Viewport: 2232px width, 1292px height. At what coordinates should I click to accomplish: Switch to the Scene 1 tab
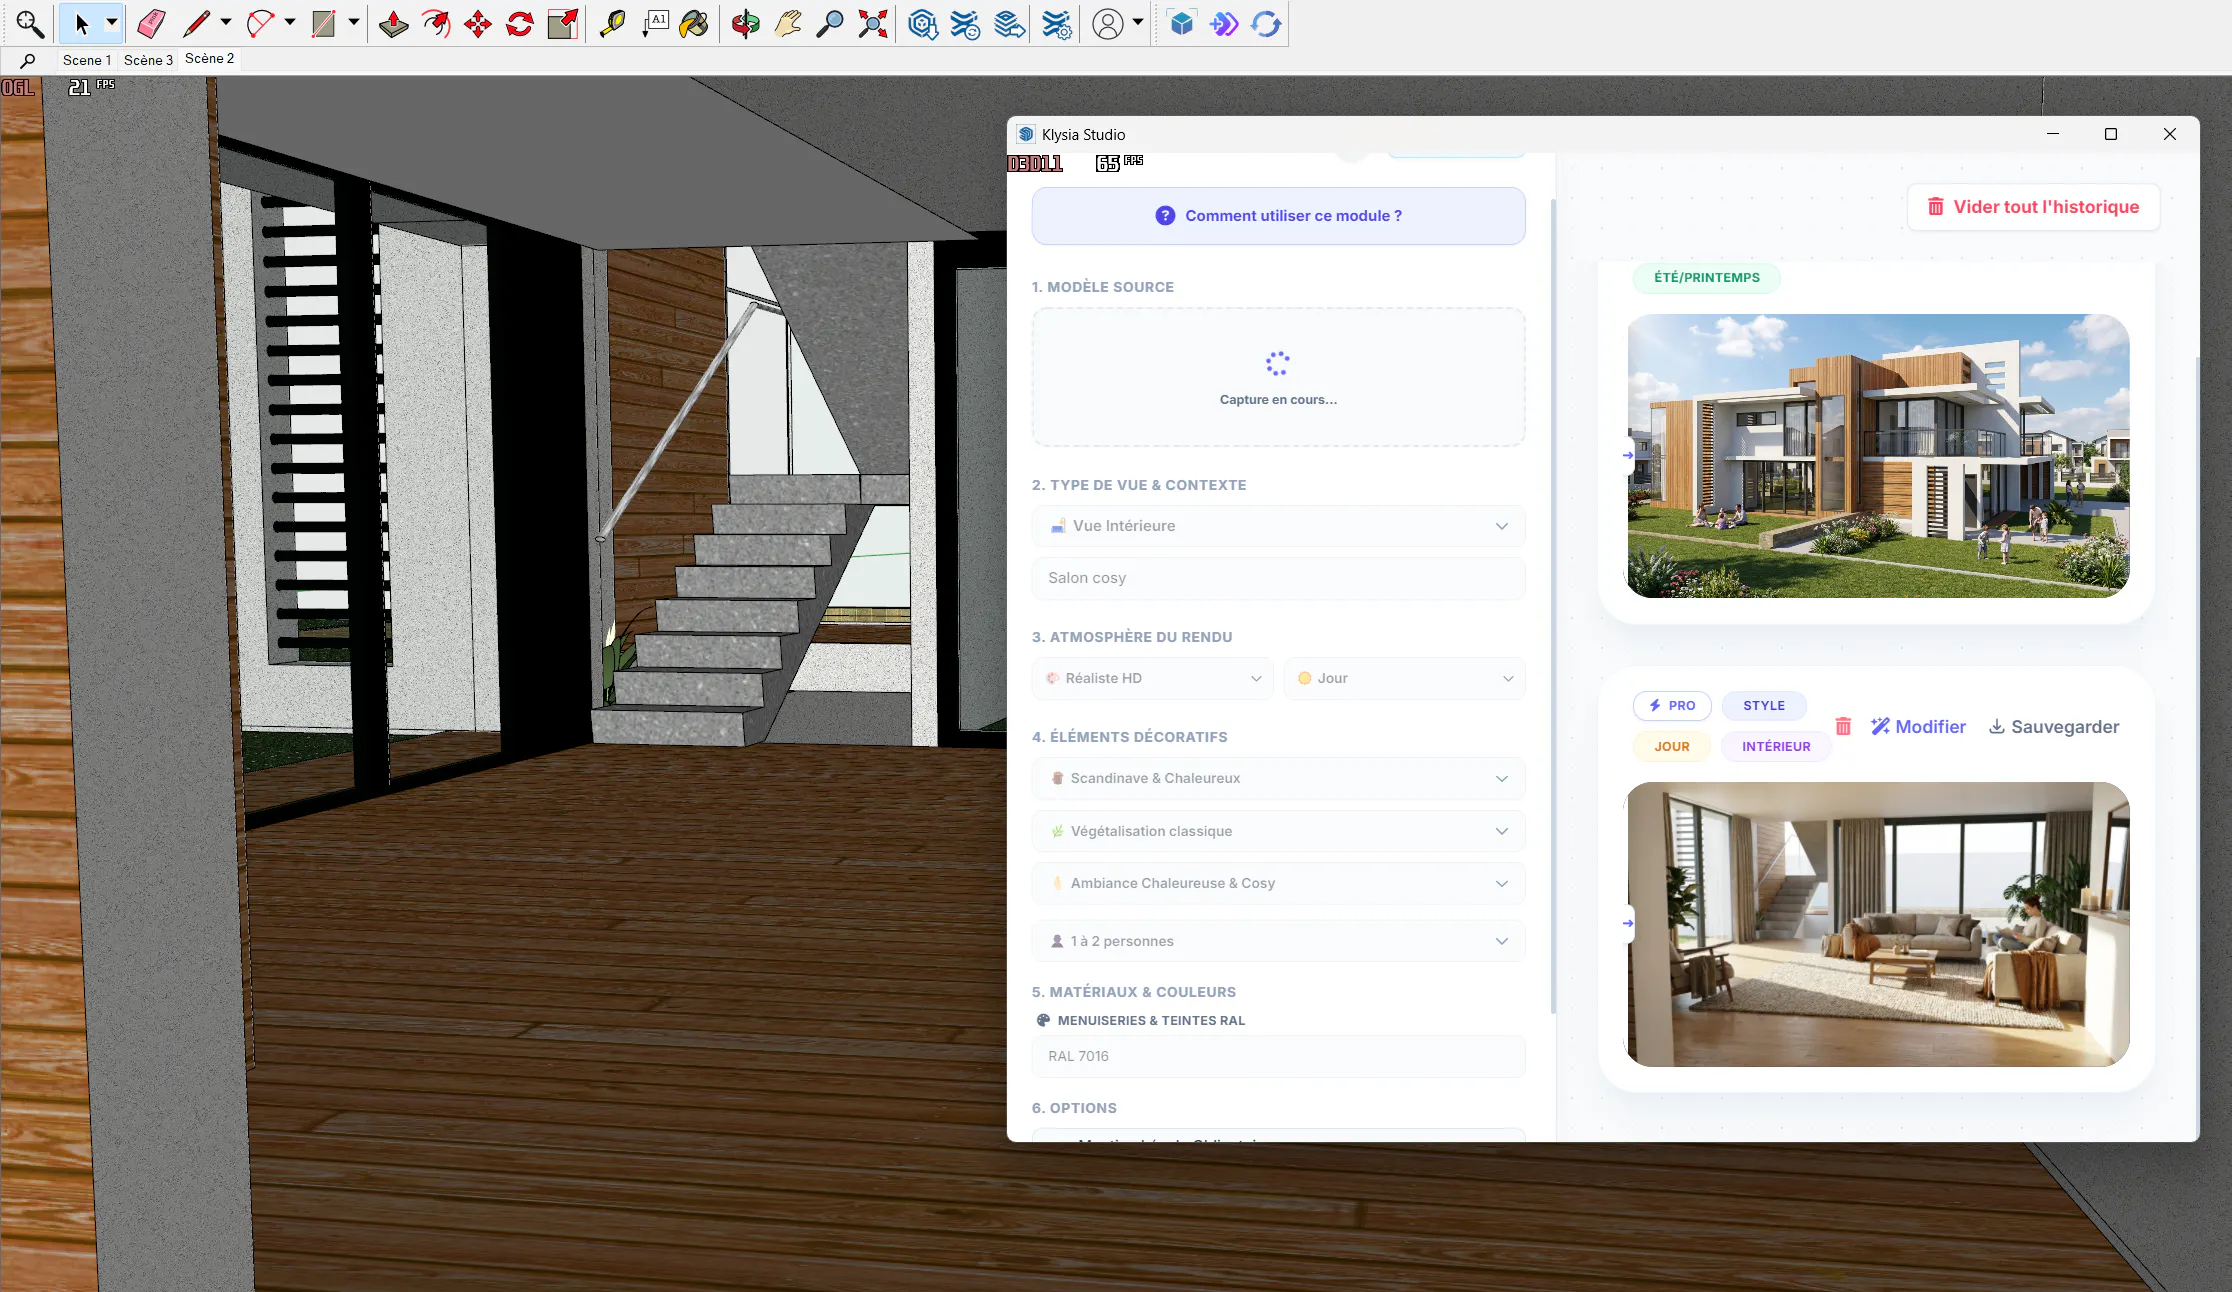[x=87, y=60]
